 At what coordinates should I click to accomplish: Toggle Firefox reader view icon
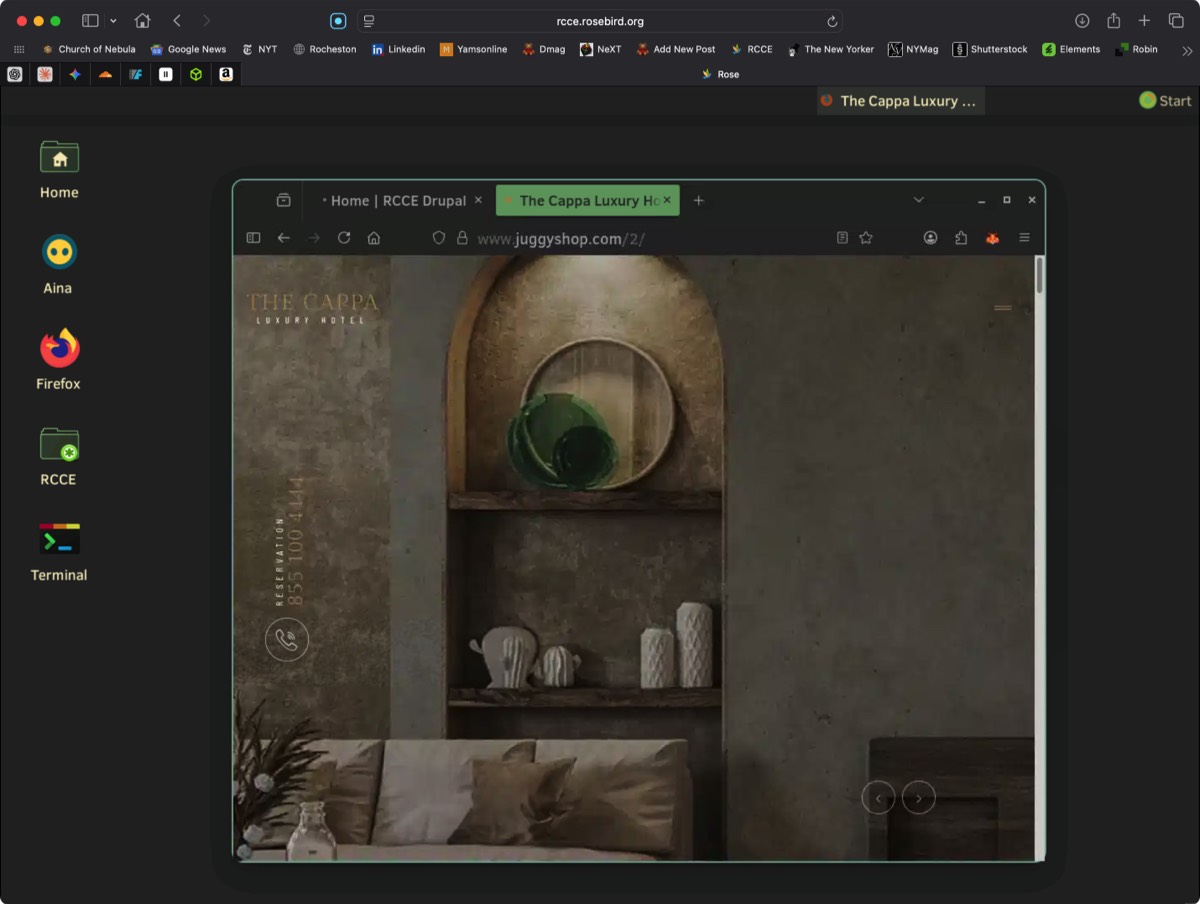(842, 238)
